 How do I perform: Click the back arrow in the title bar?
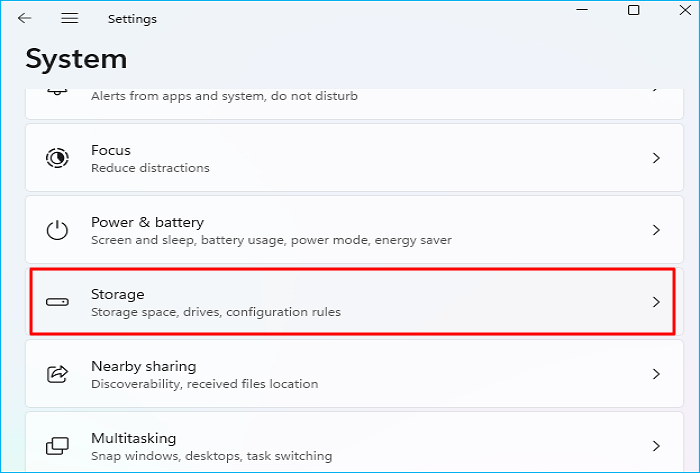coord(25,18)
